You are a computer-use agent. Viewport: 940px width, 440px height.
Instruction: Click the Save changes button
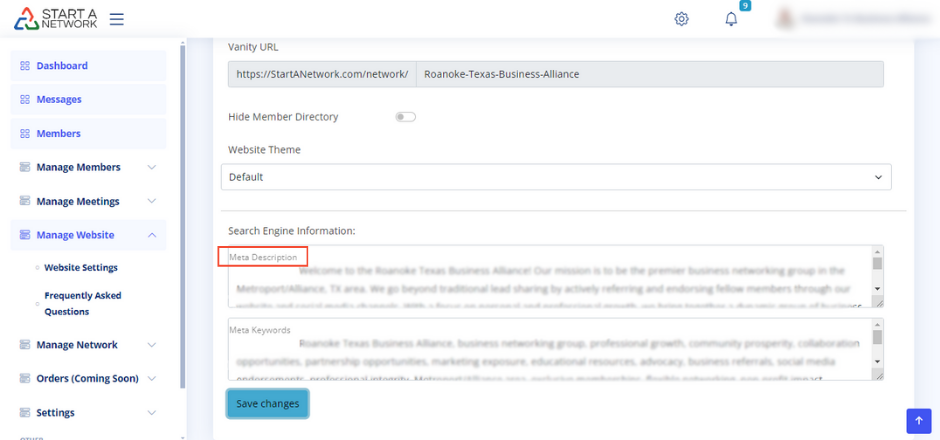(x=267, y=403)
